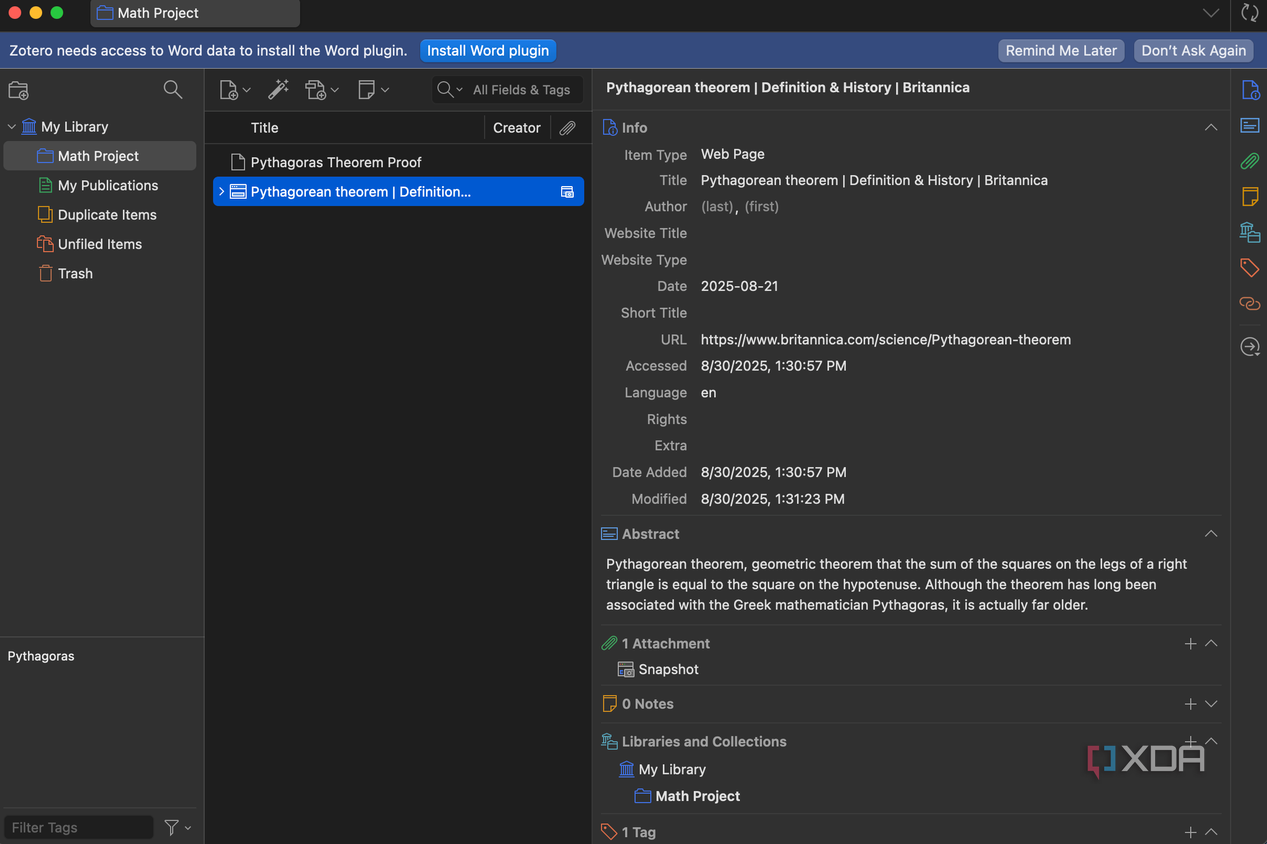Collapse the My Library tree
The image size is (1267, 844).
point(12,127)
